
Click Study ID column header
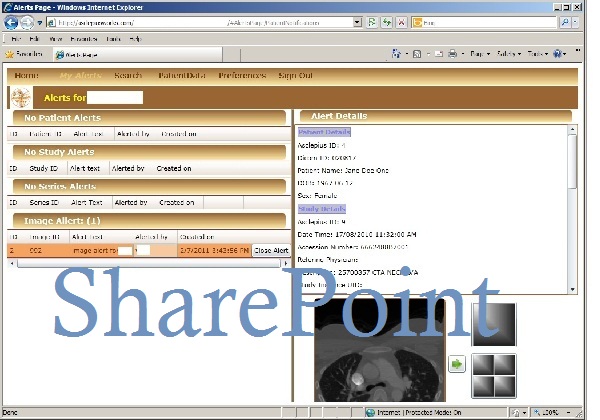[x=43, y=168]
